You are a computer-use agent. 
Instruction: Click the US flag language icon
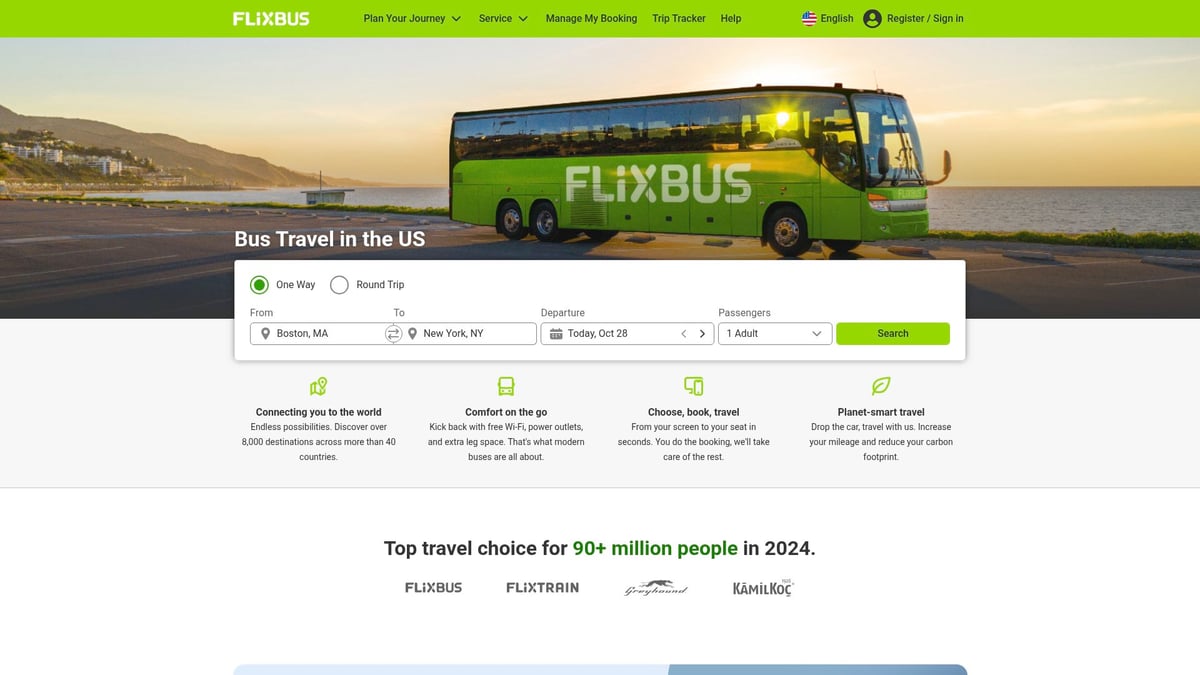coord(809,18)
